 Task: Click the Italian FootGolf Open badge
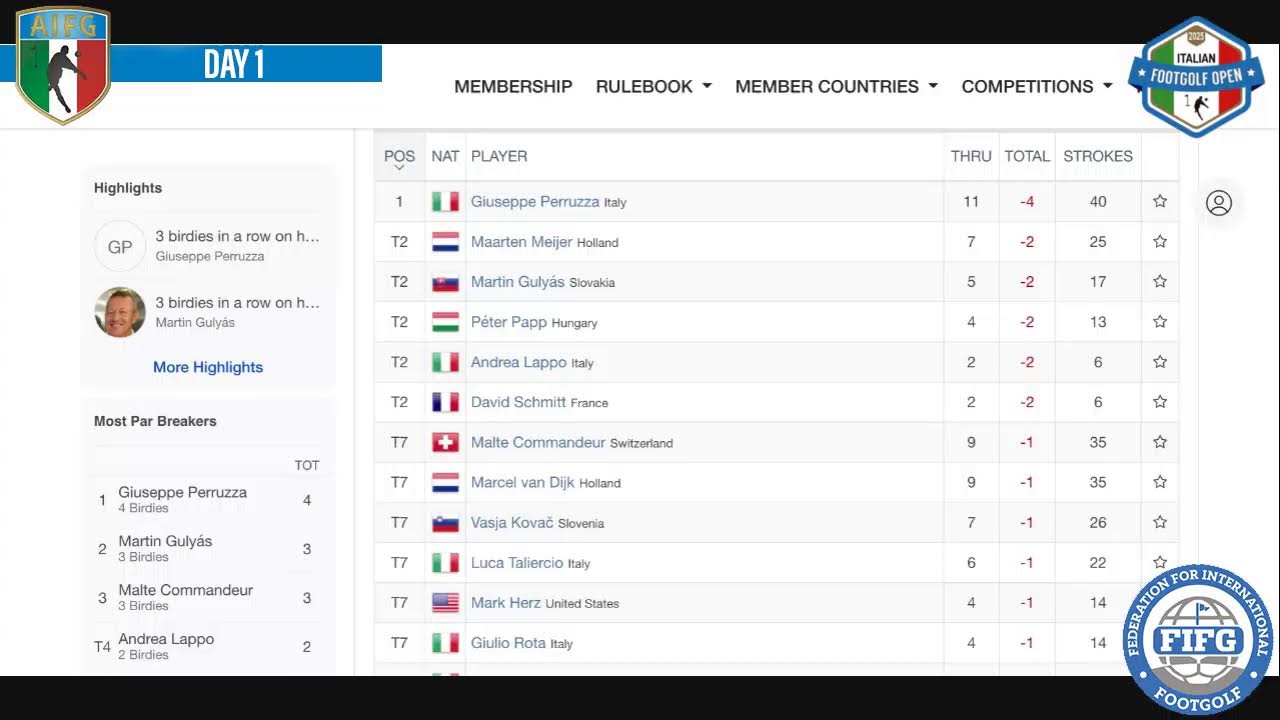[1196, 76]
